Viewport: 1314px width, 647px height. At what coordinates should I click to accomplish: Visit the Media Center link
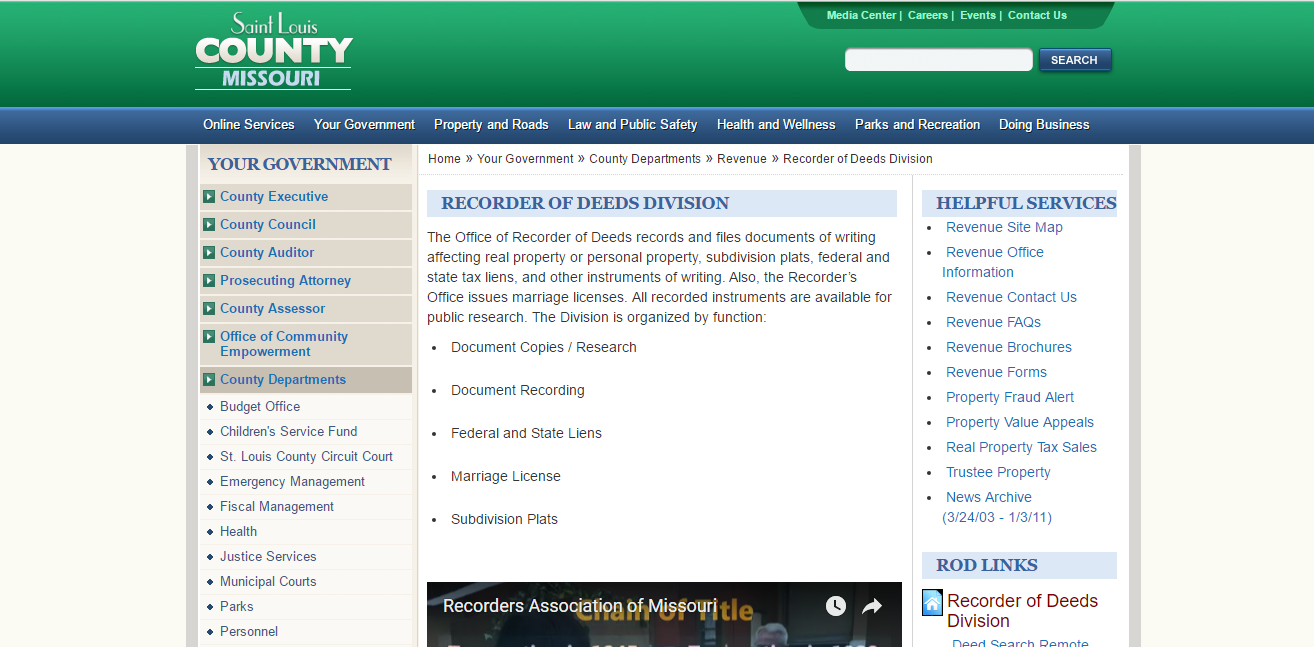(x=861, y=15)
